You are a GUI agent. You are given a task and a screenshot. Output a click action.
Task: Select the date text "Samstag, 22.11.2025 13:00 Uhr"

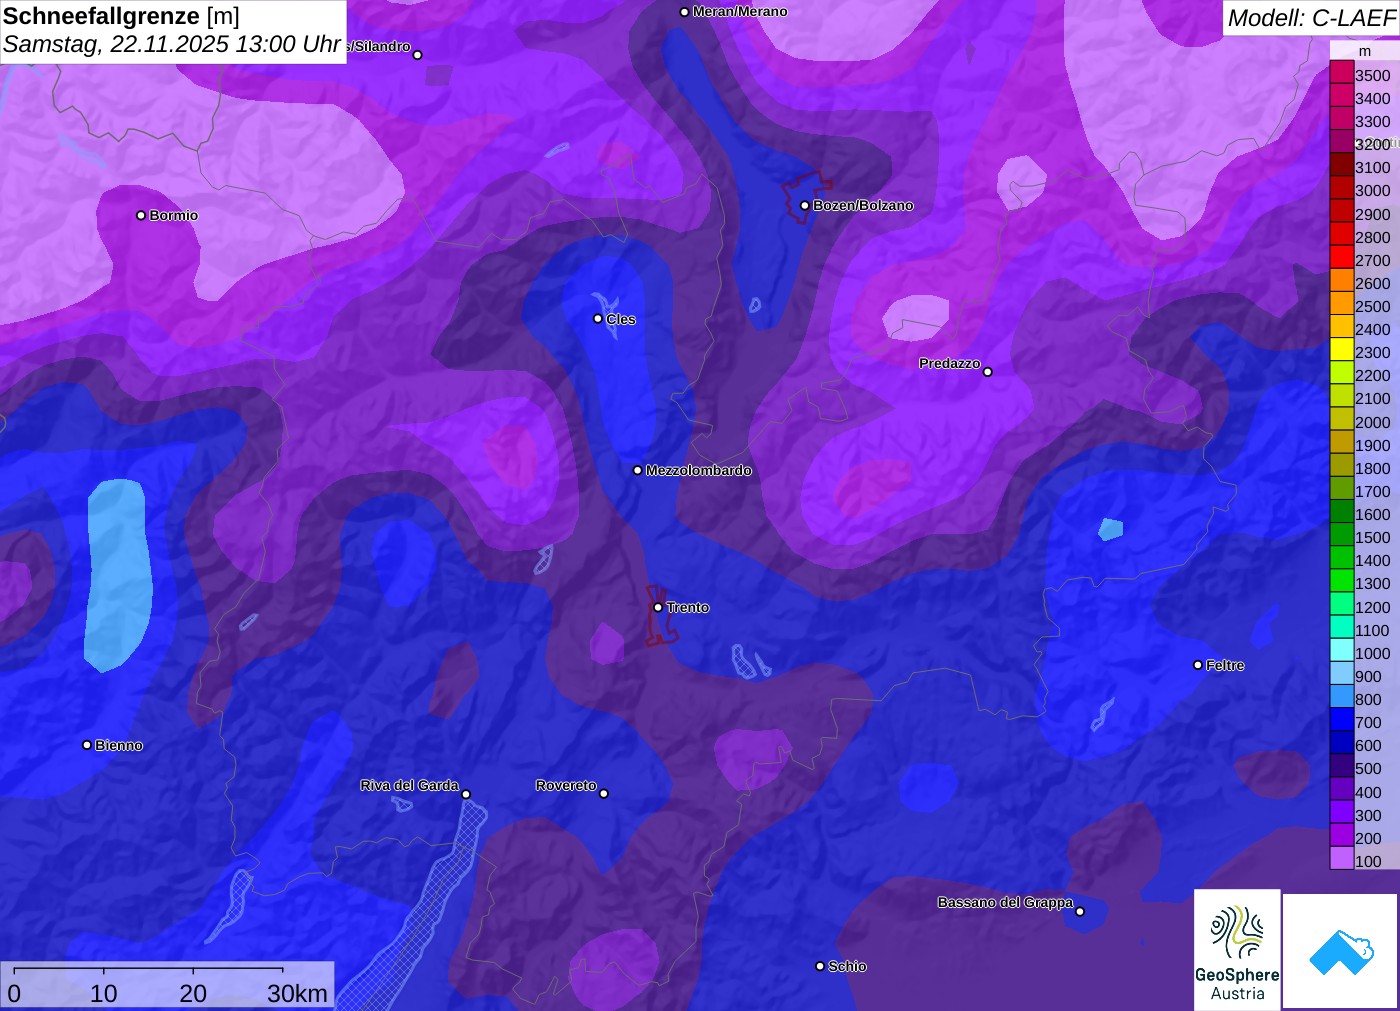point(172,45)
